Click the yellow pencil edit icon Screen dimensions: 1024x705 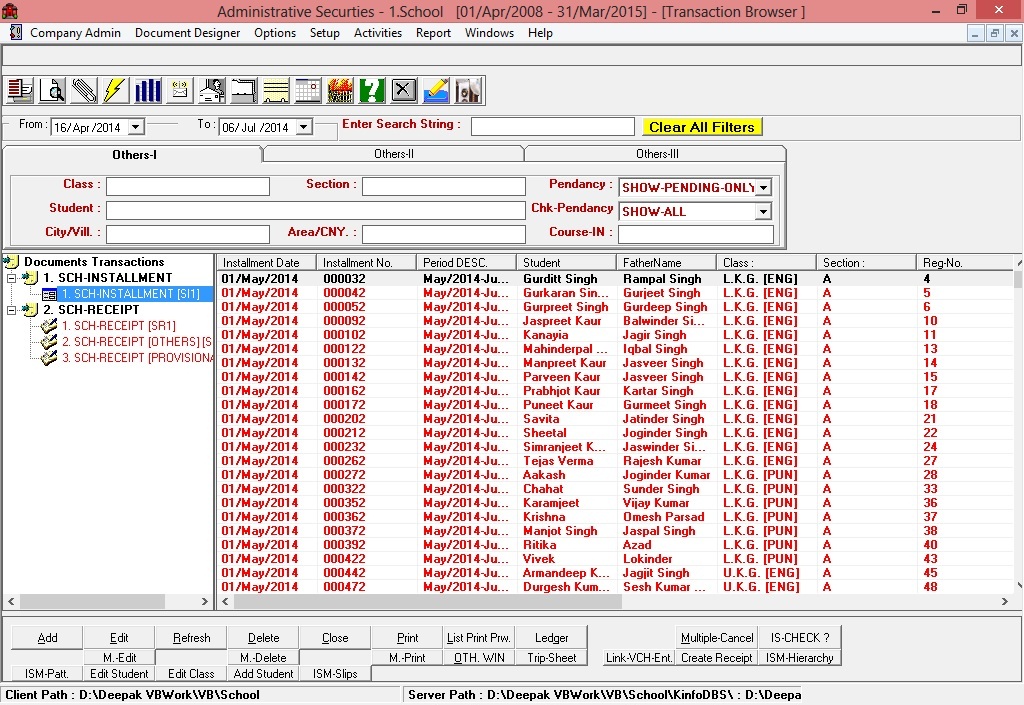(x=436, y=90)
